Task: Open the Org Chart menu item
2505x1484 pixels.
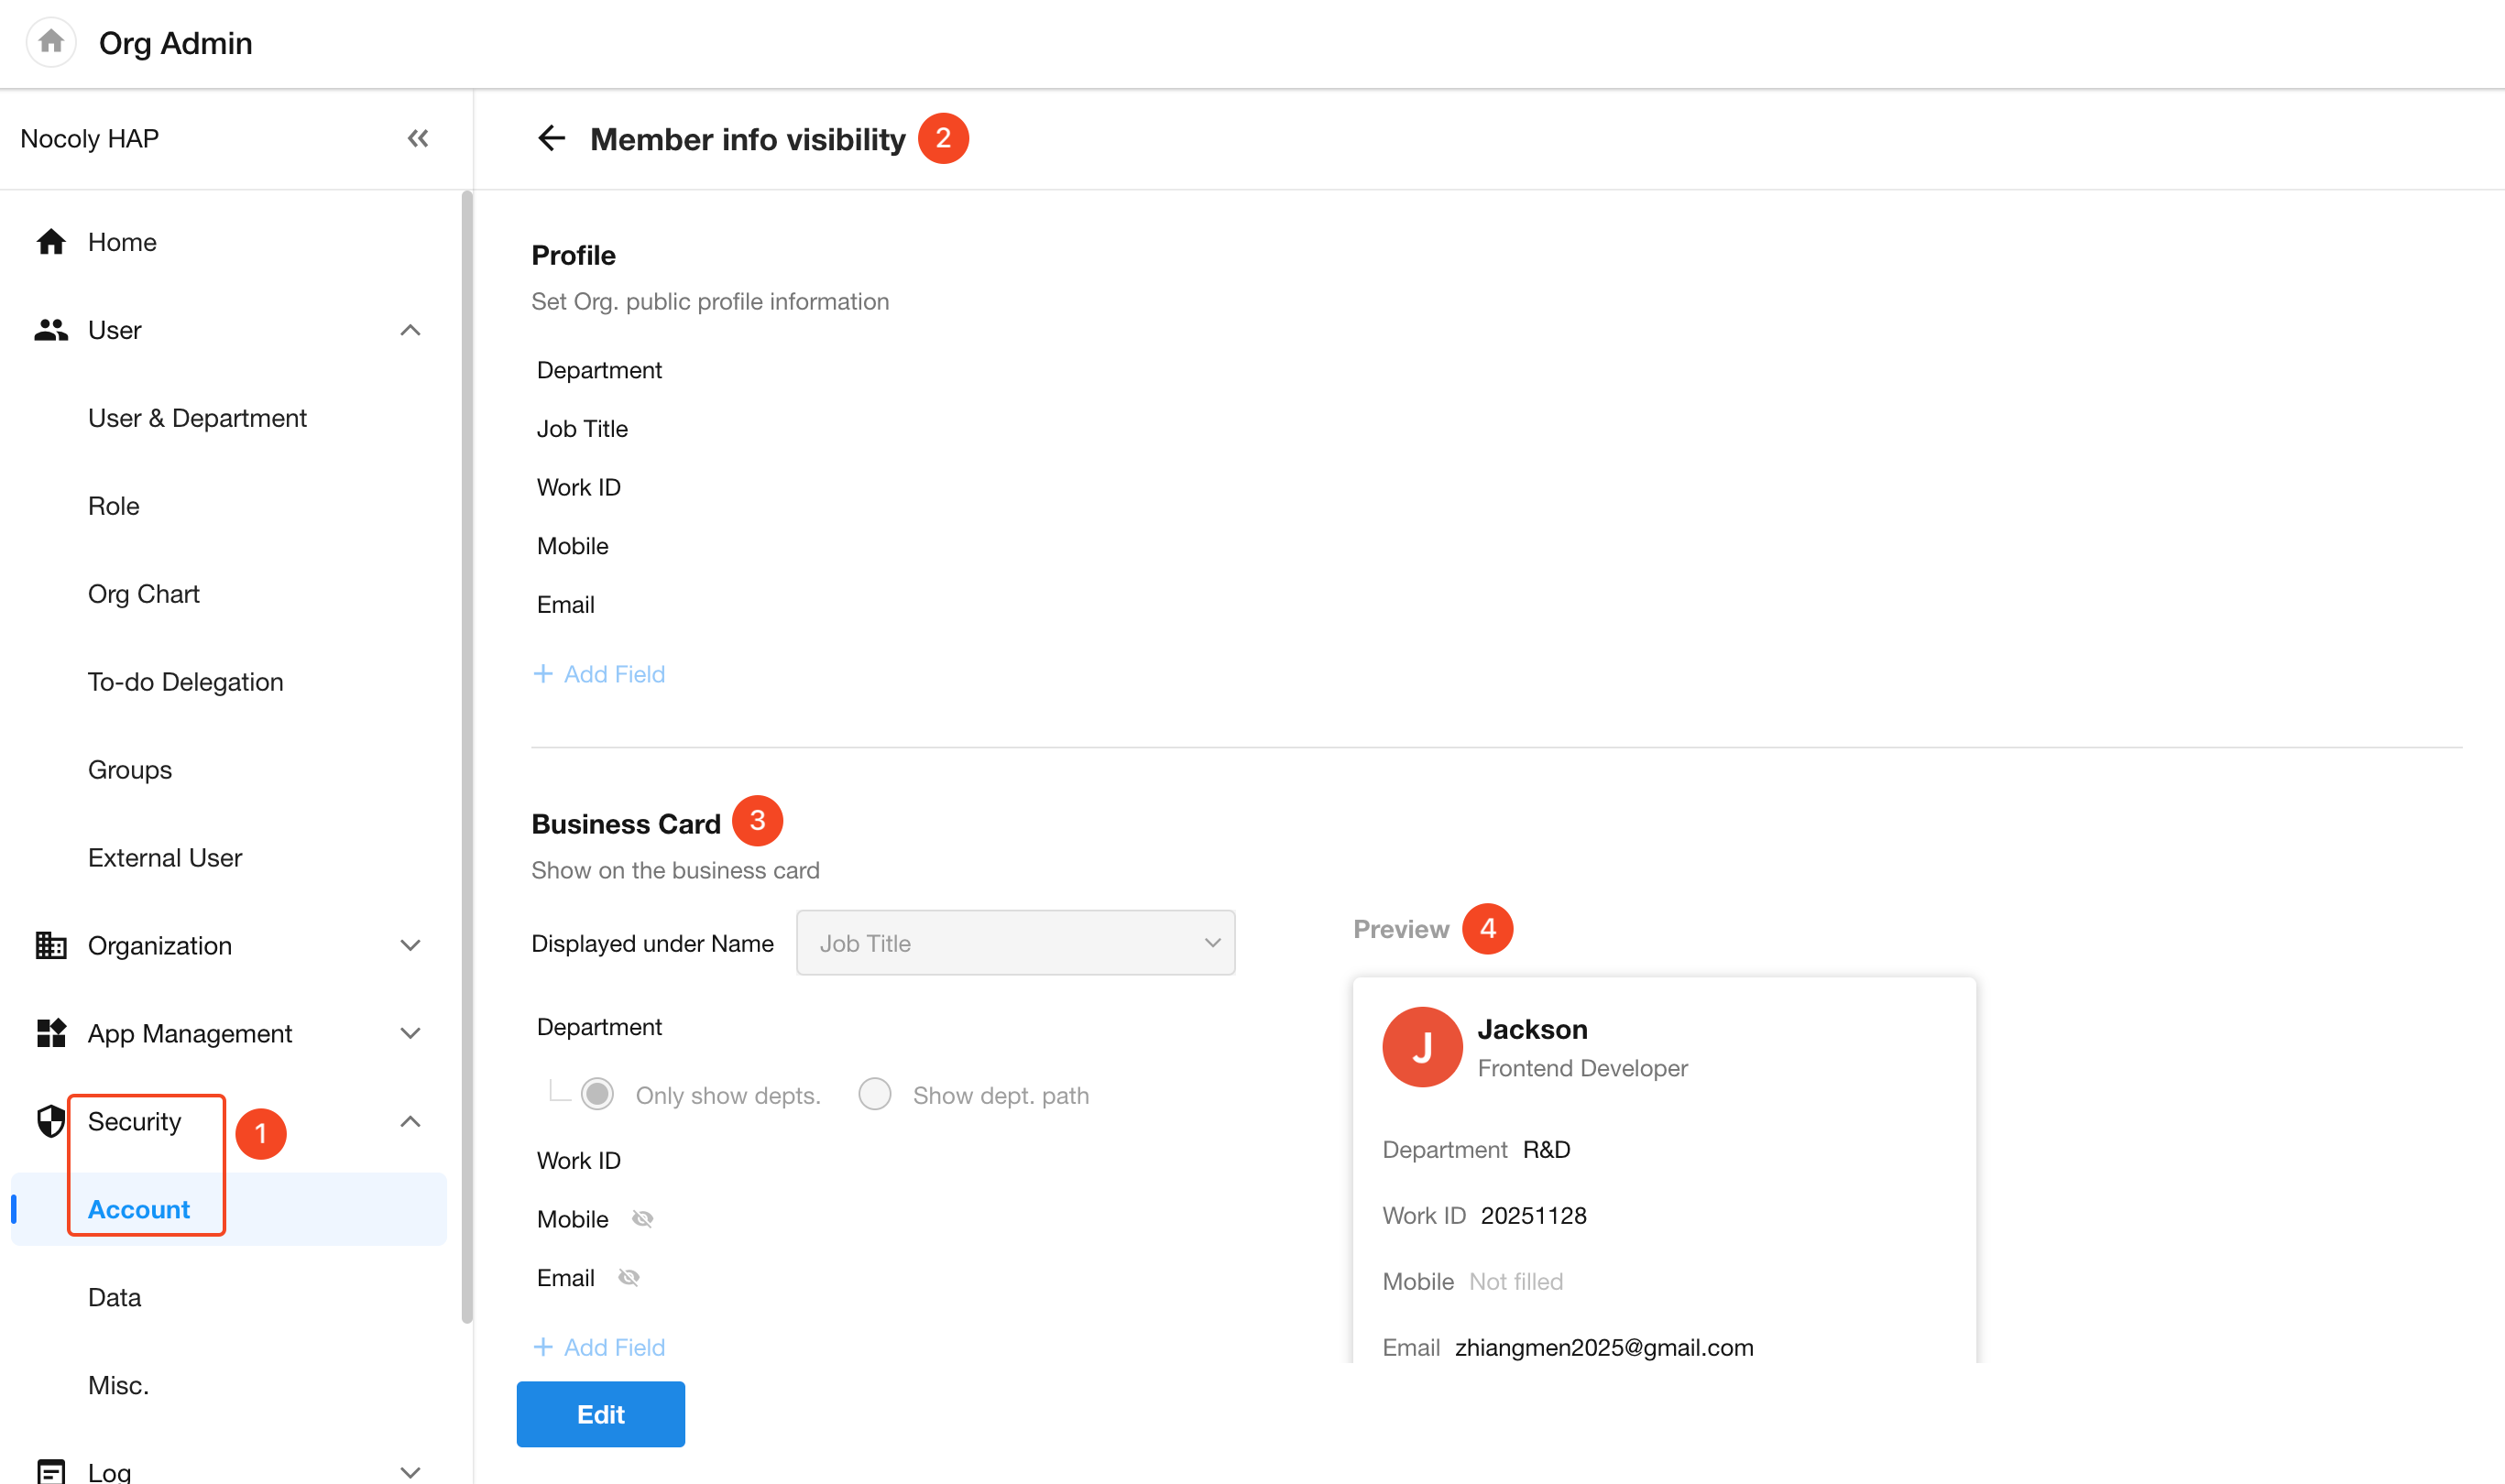Action: [x=144, y=594]
